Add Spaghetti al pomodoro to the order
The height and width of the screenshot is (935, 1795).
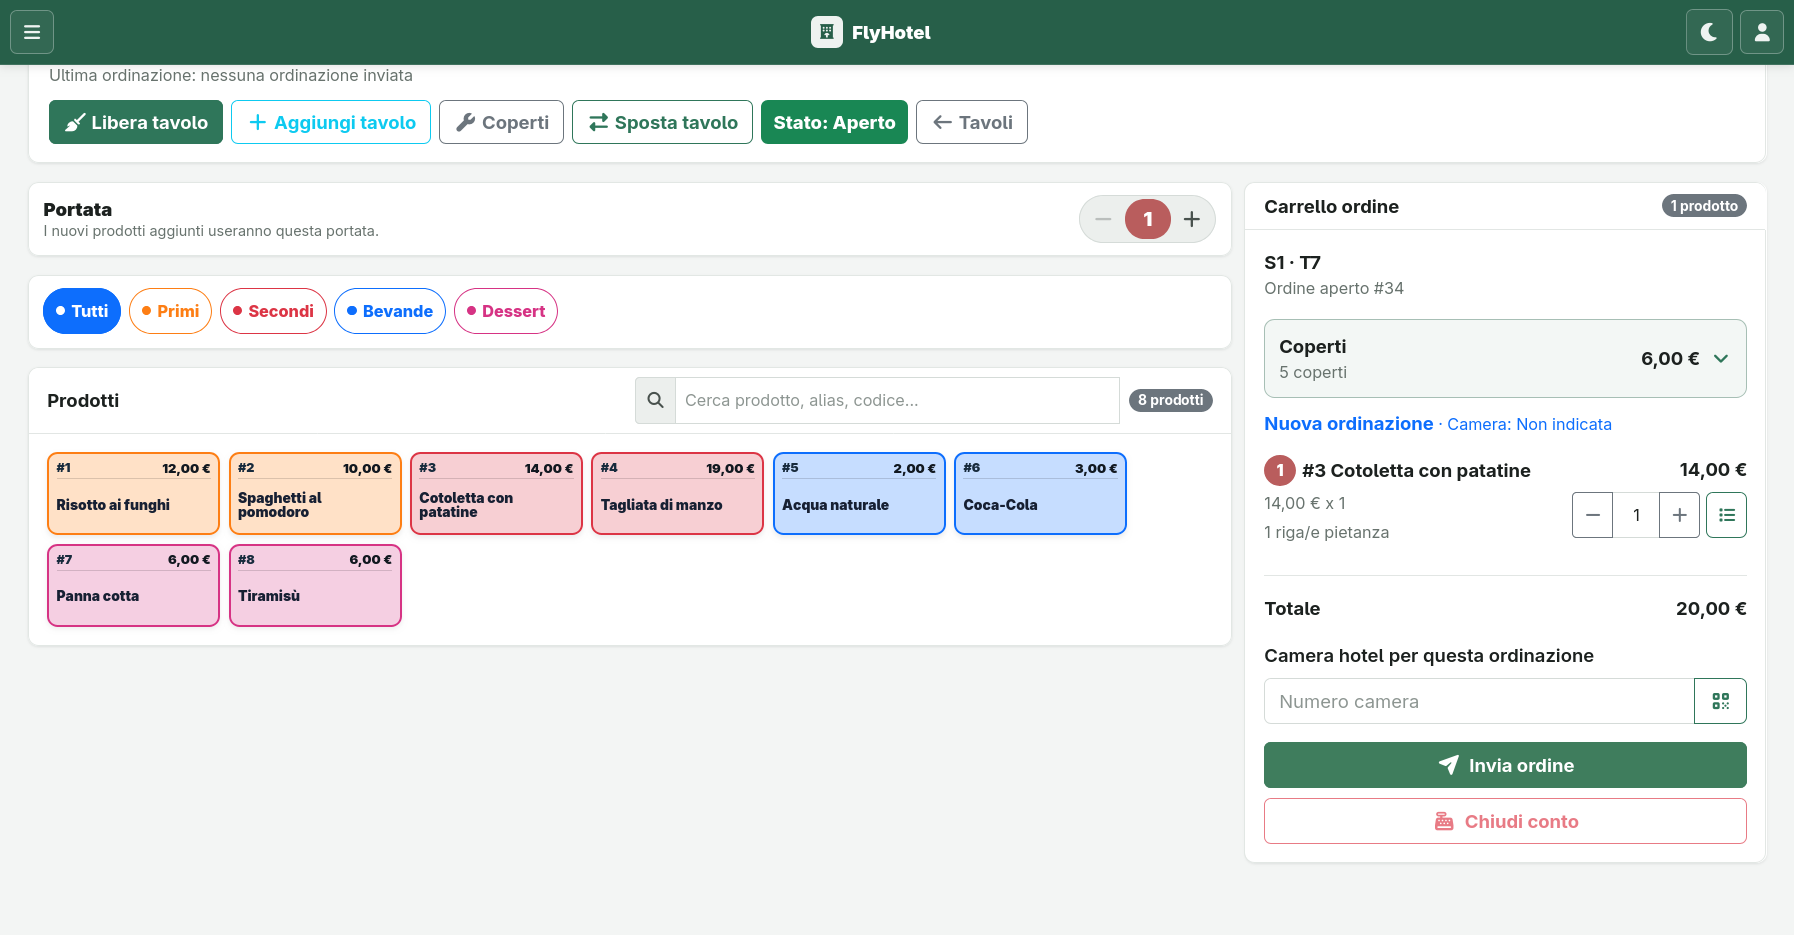coord(315,493)
